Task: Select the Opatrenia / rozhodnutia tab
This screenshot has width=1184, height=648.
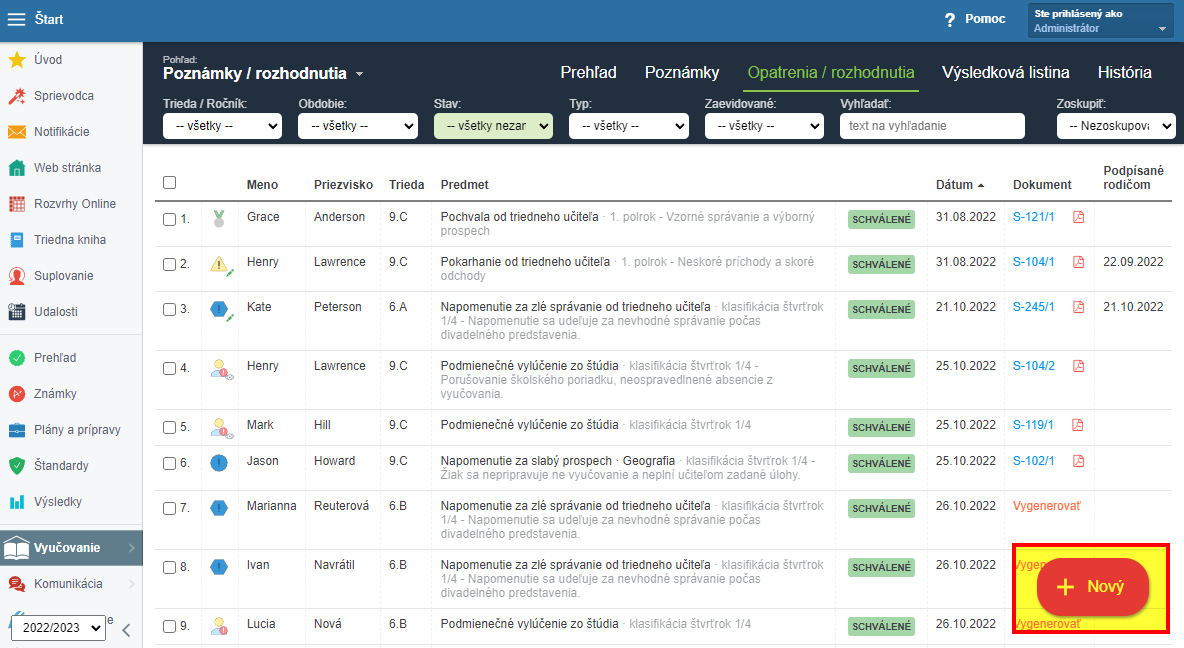Action: pyautogui.click(x=831, y=73)
